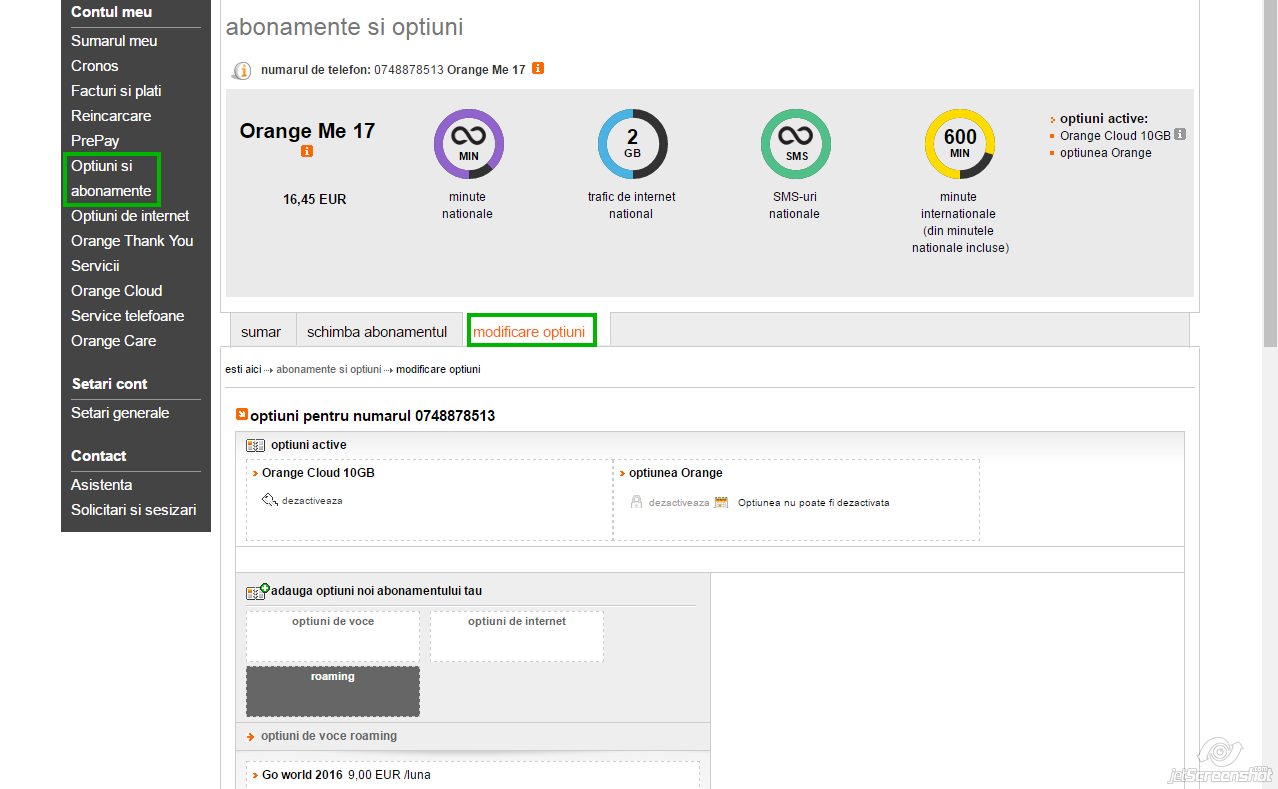The width and height of the screenshot is (1278, 789).
Task: Click the 'trafic de internet national' label
Action: tap(631, 205)
